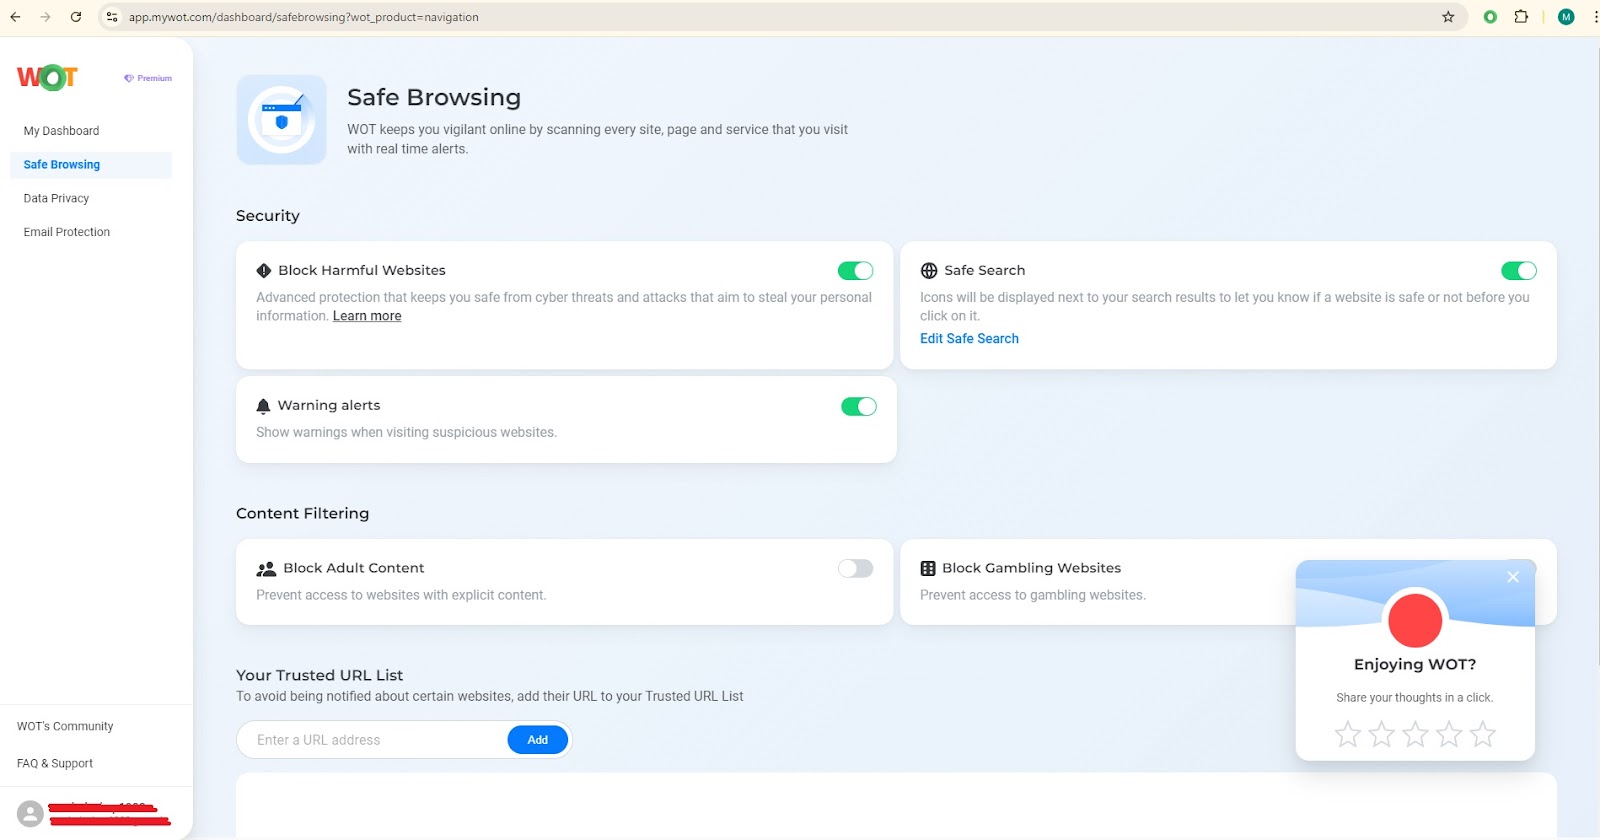Click the red circle in the feedback popup
This screenshot has height=840, width=1600.
[1415, 620]
